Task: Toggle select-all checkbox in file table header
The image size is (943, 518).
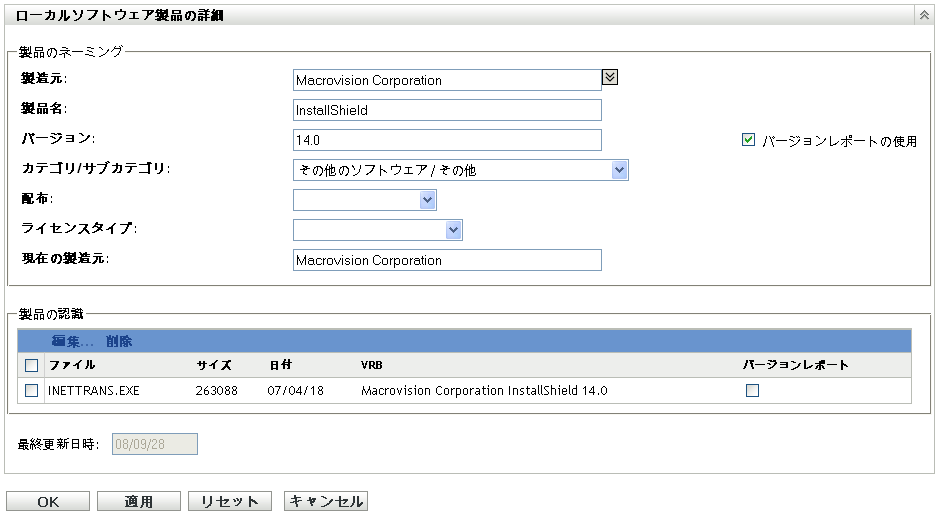Action: pyautogui.click(x=32, y=365)
